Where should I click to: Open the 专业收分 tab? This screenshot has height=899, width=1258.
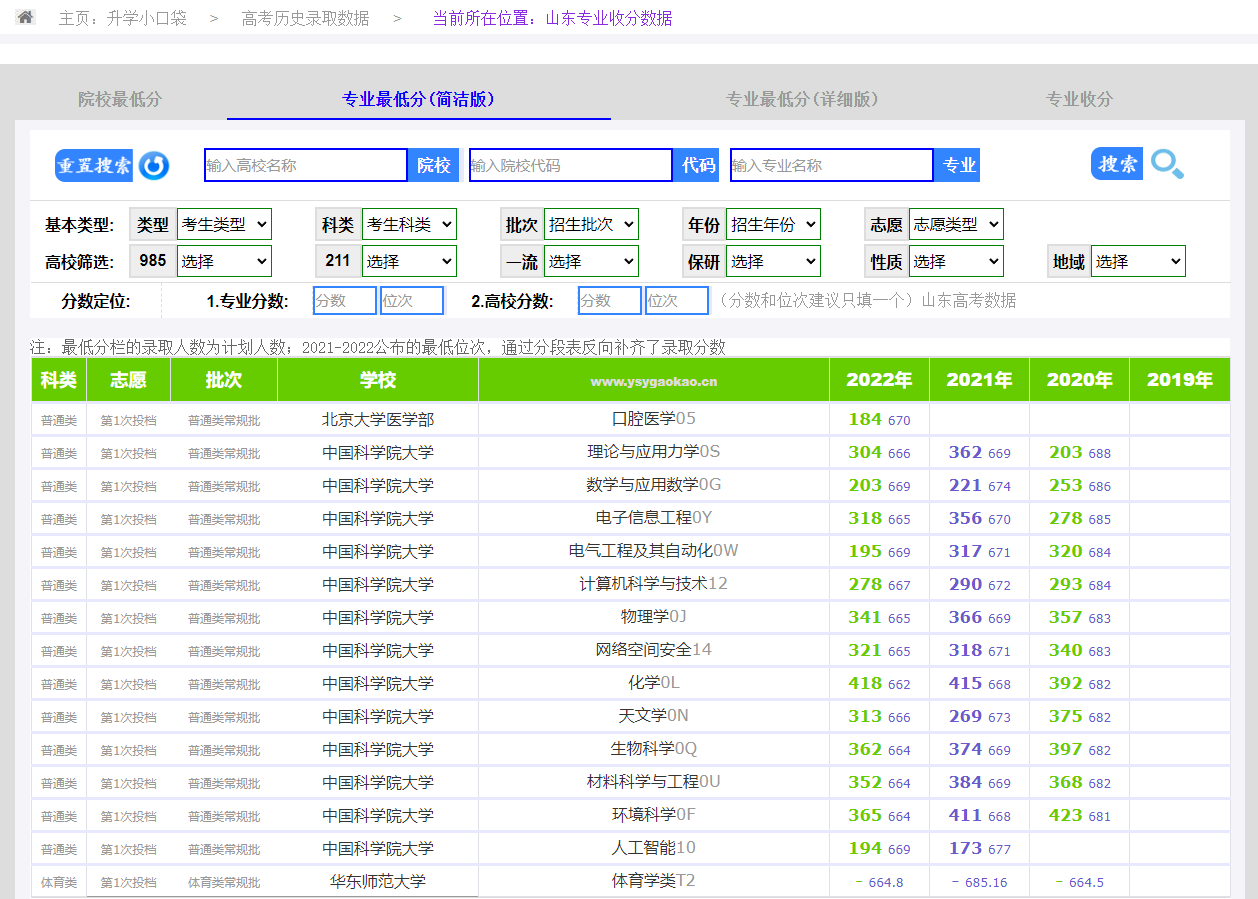(x=1079, y=99)
